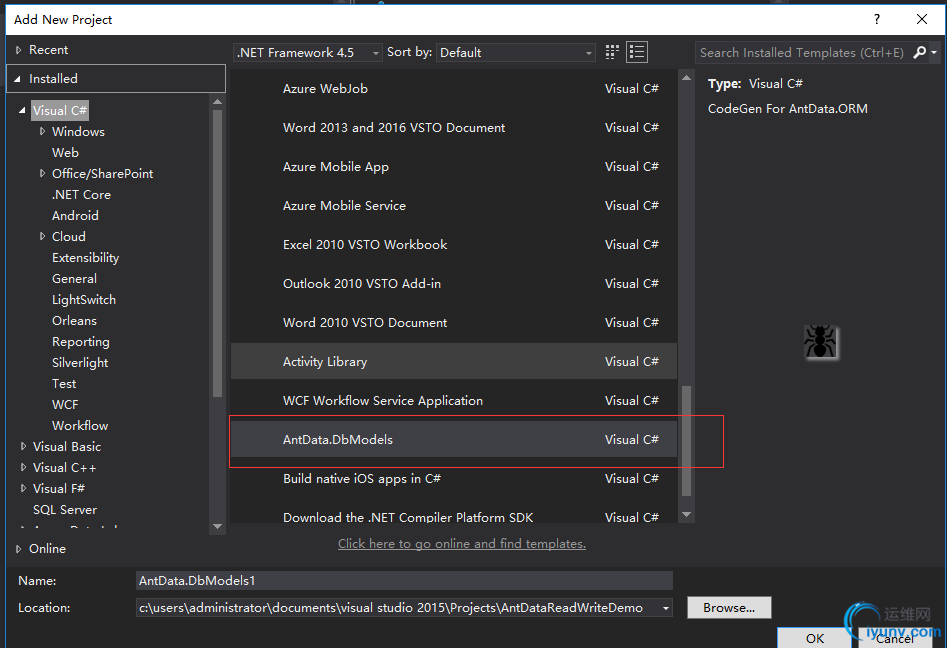This screenshot has height=648, width=947.
Task: Focus the project Name input field
Action: point(404,580)
